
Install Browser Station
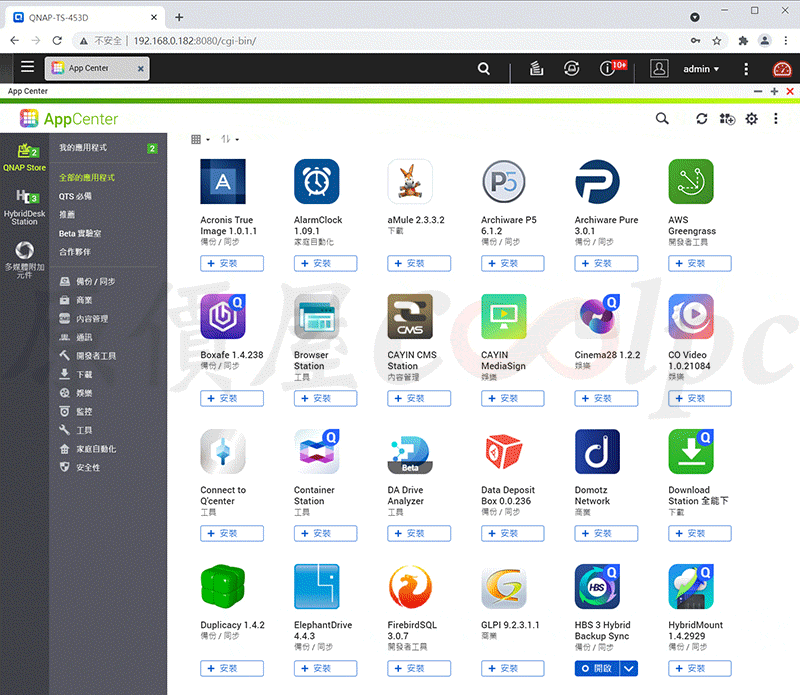coord(326,398)
